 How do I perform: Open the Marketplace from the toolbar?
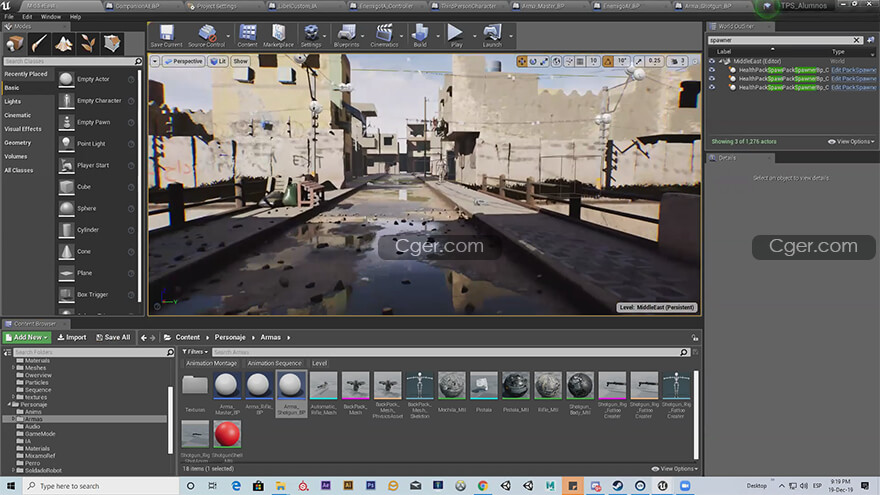[x=278, y=35]
